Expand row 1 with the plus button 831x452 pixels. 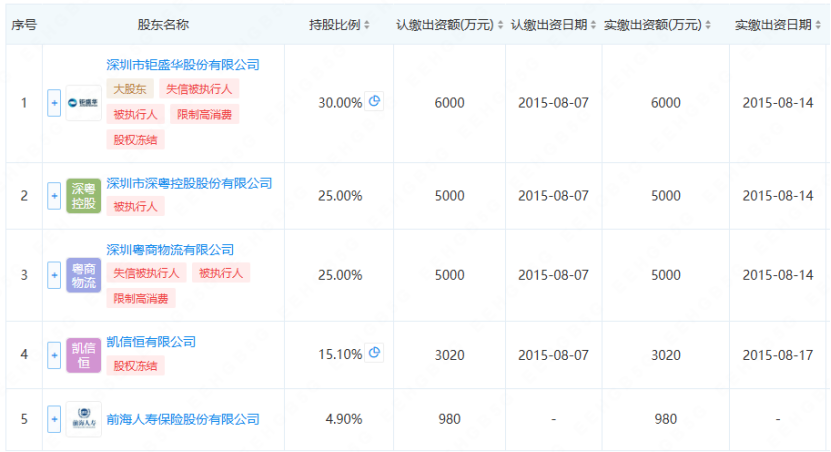point(54,103)
